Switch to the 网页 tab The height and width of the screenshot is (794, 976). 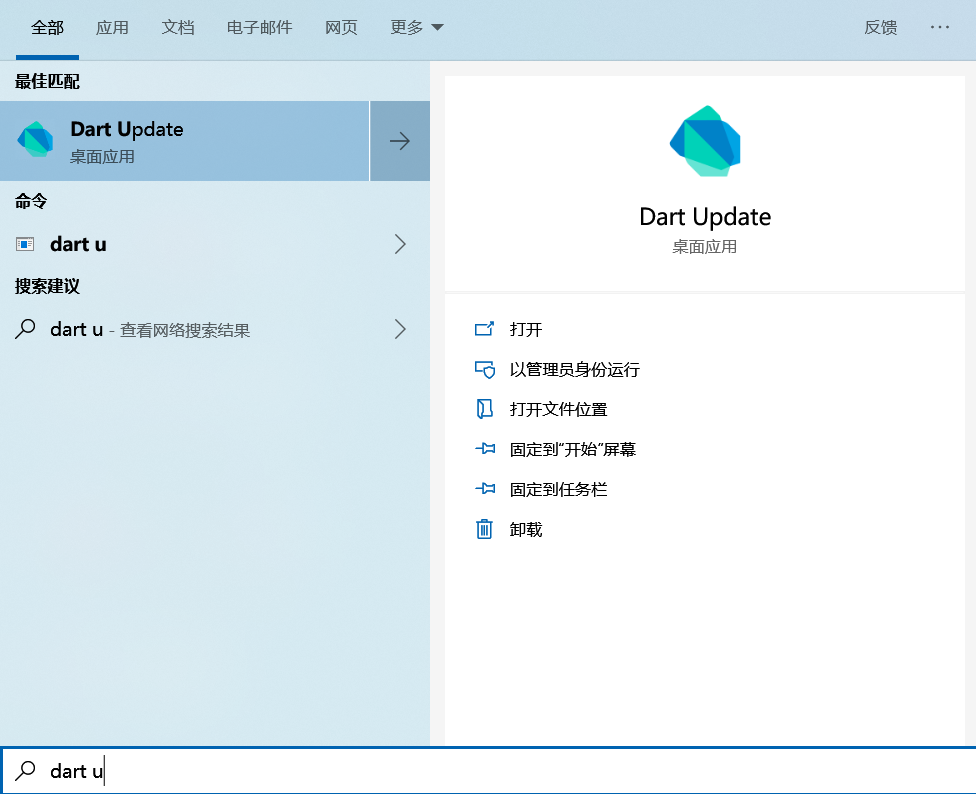[341, 27]
